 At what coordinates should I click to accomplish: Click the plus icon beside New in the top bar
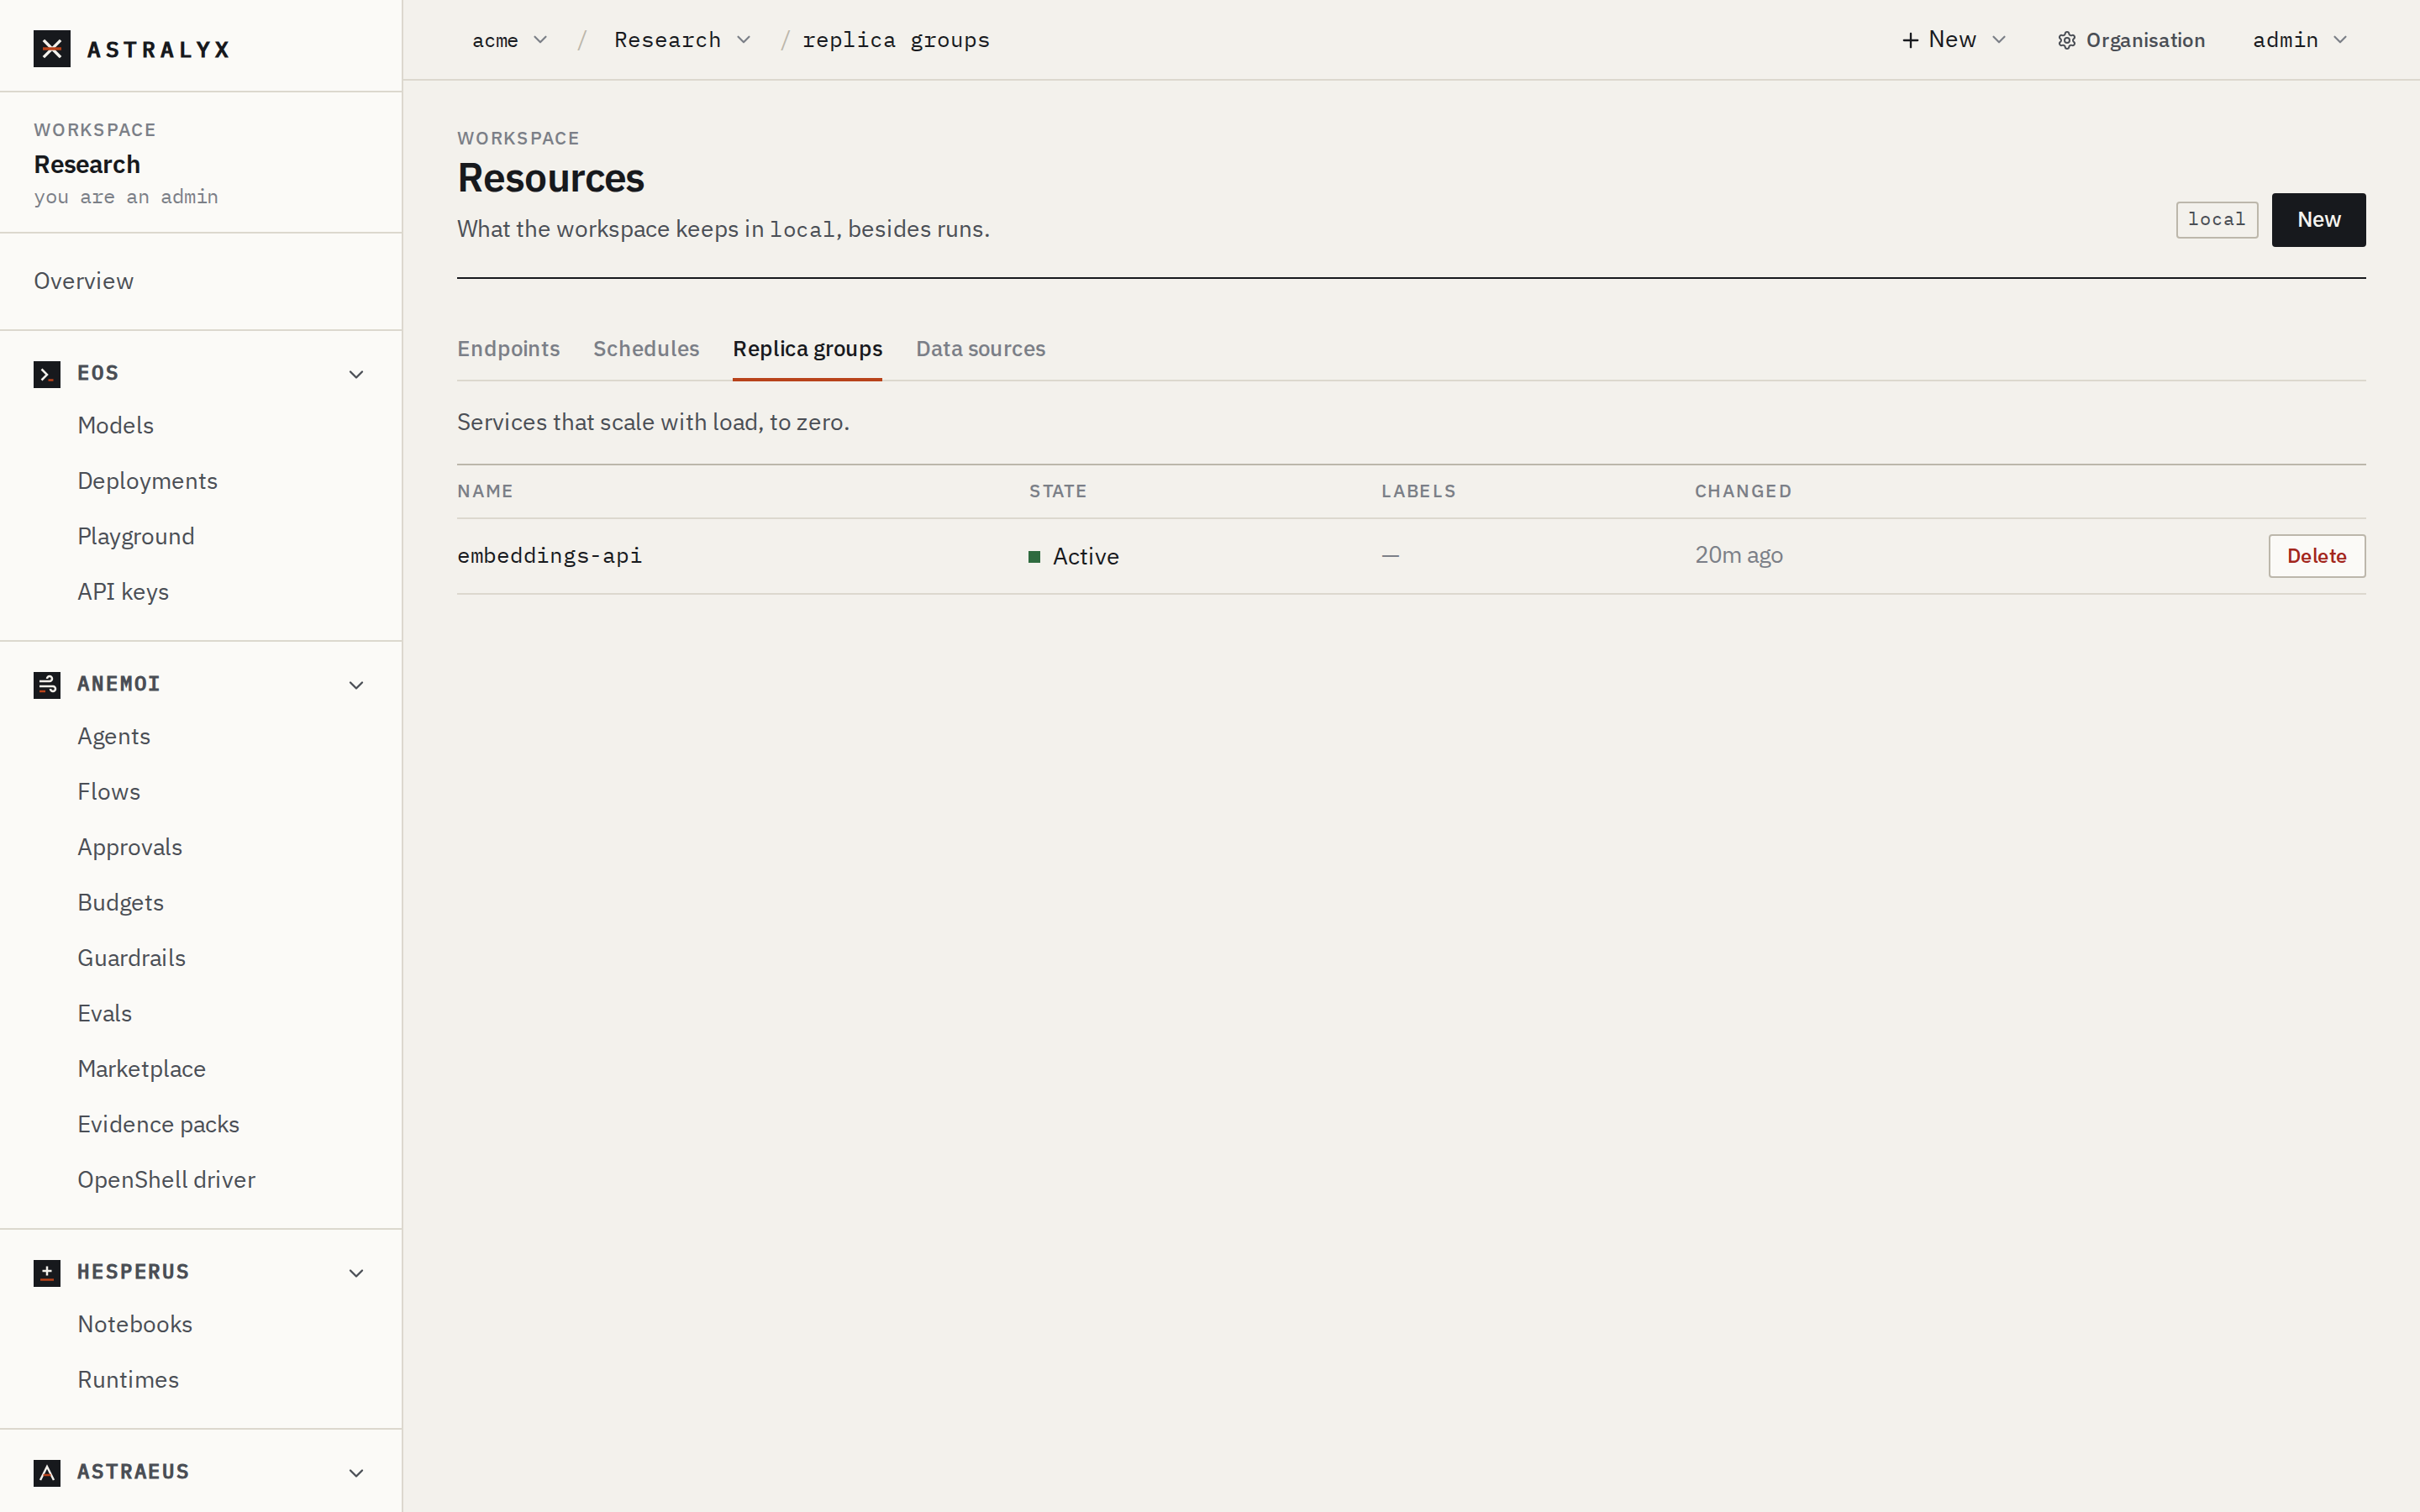1910,40
